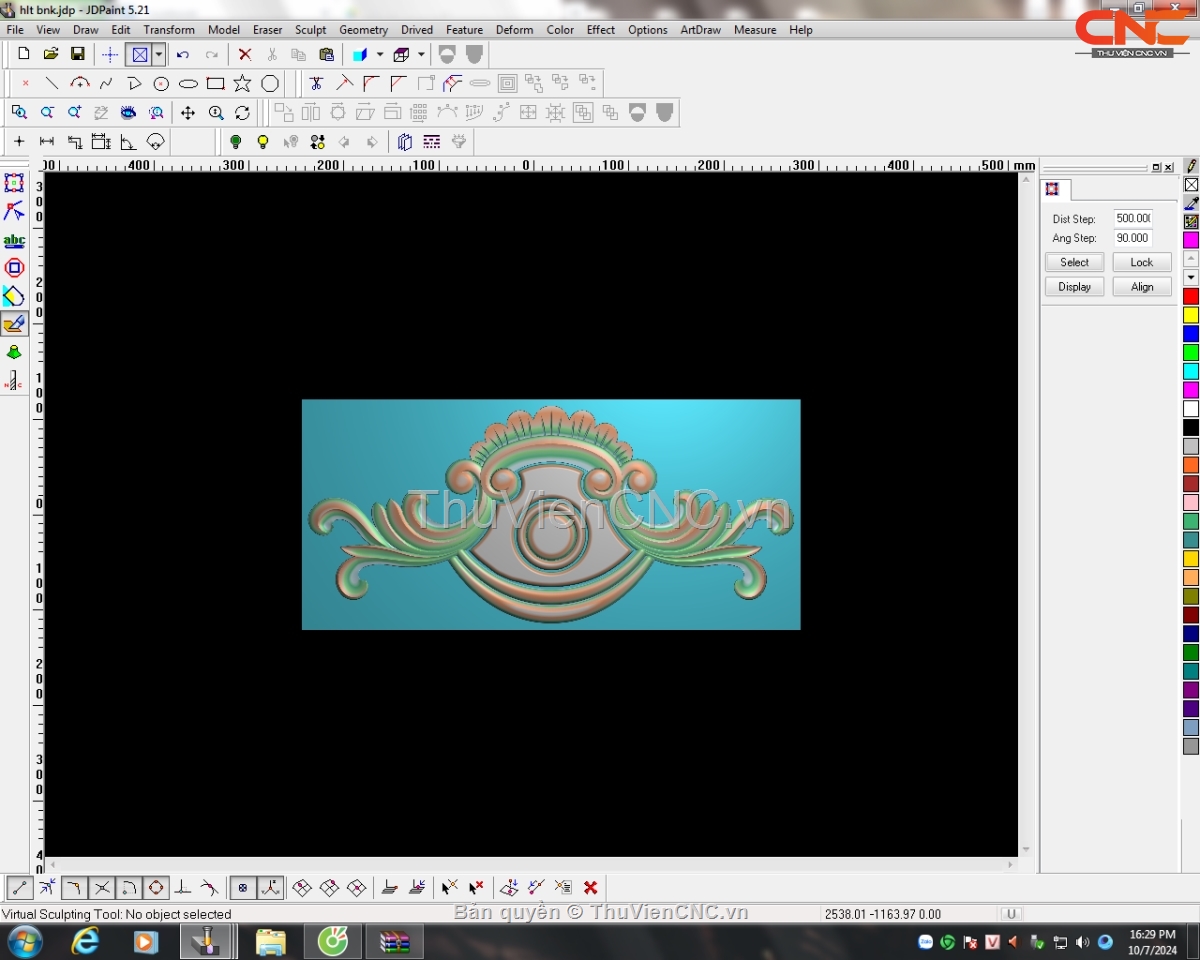Select the star shape tool
This screenshot has height=960, width=1200.
click(x=242, y=83)
